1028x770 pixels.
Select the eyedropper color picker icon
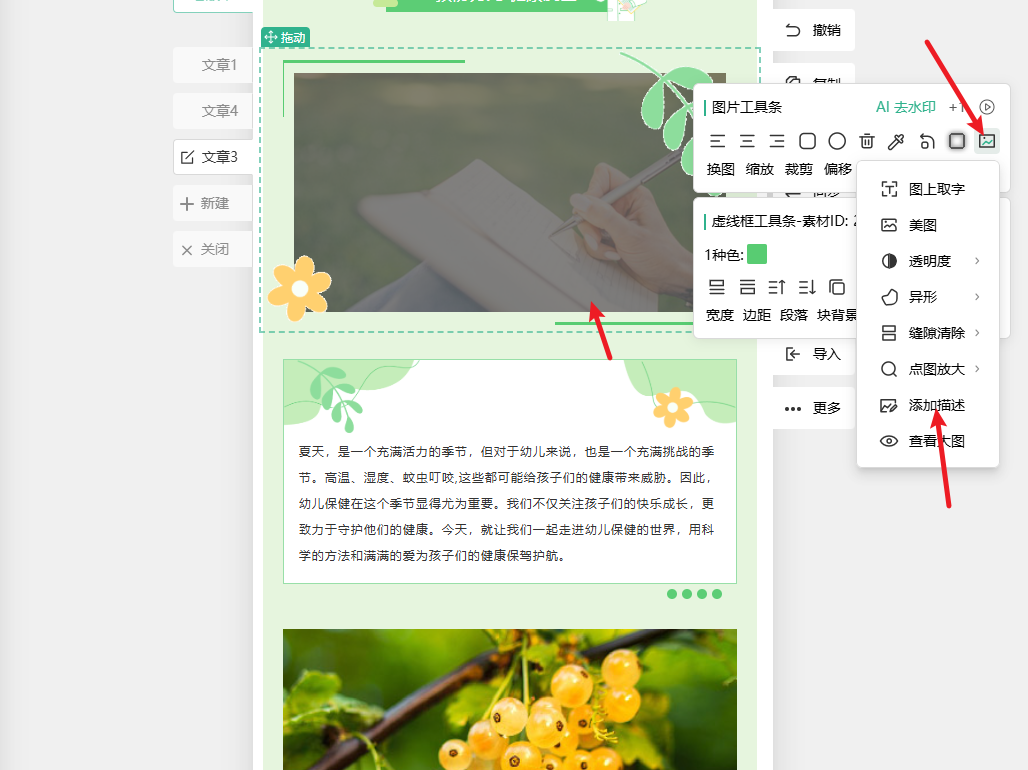pyautogui.click(x=896, y=141)
